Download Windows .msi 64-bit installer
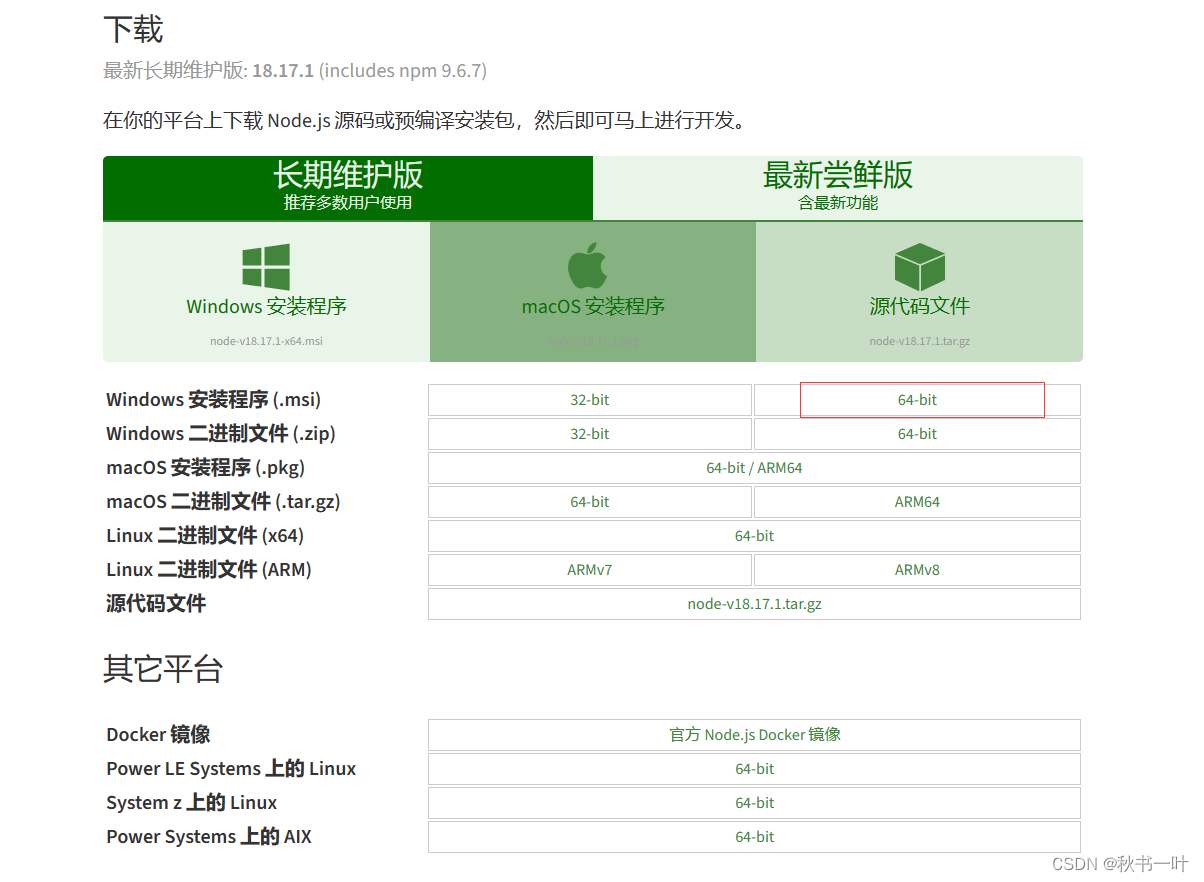Viewport: 1204px width, 882px height. [x=917, y=400]
